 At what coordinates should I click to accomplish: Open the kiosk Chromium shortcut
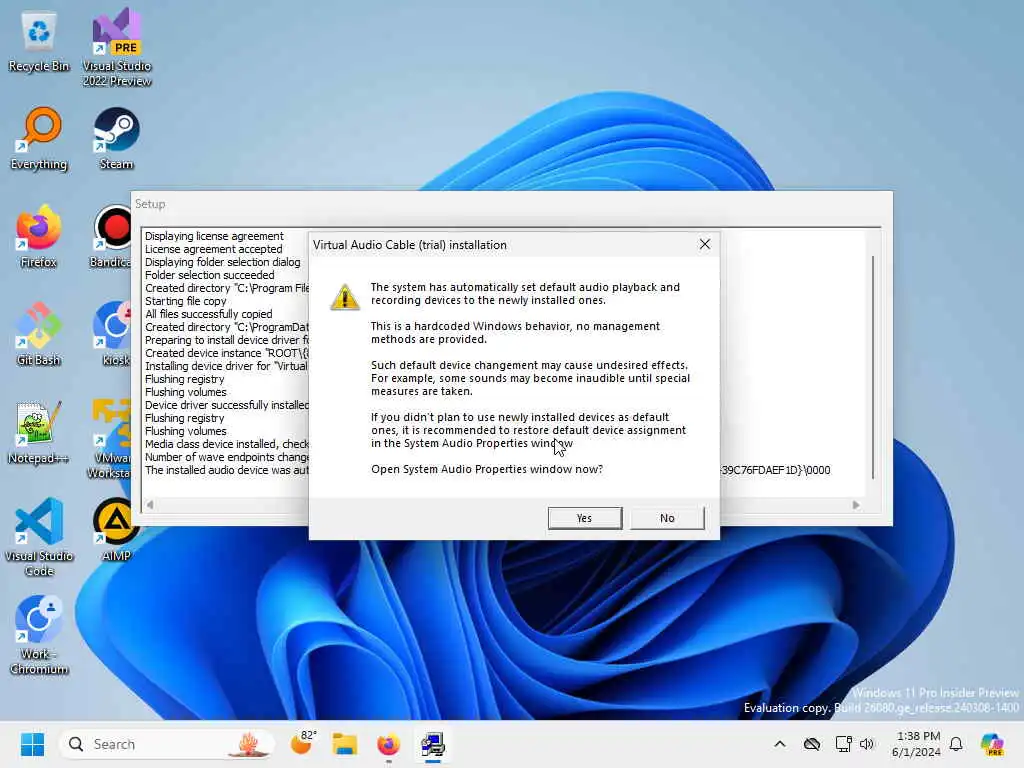[x=114, y=334]
